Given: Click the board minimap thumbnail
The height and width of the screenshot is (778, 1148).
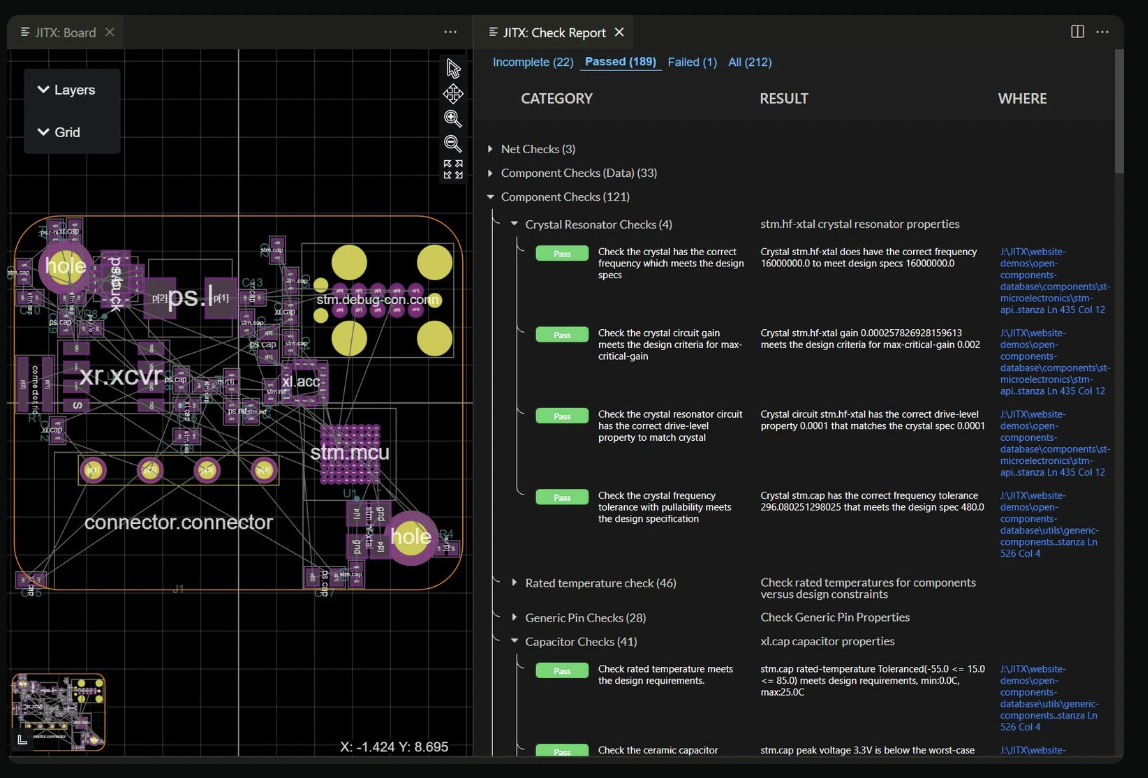Looking at the screenshot, I should (x=60, y=711).
